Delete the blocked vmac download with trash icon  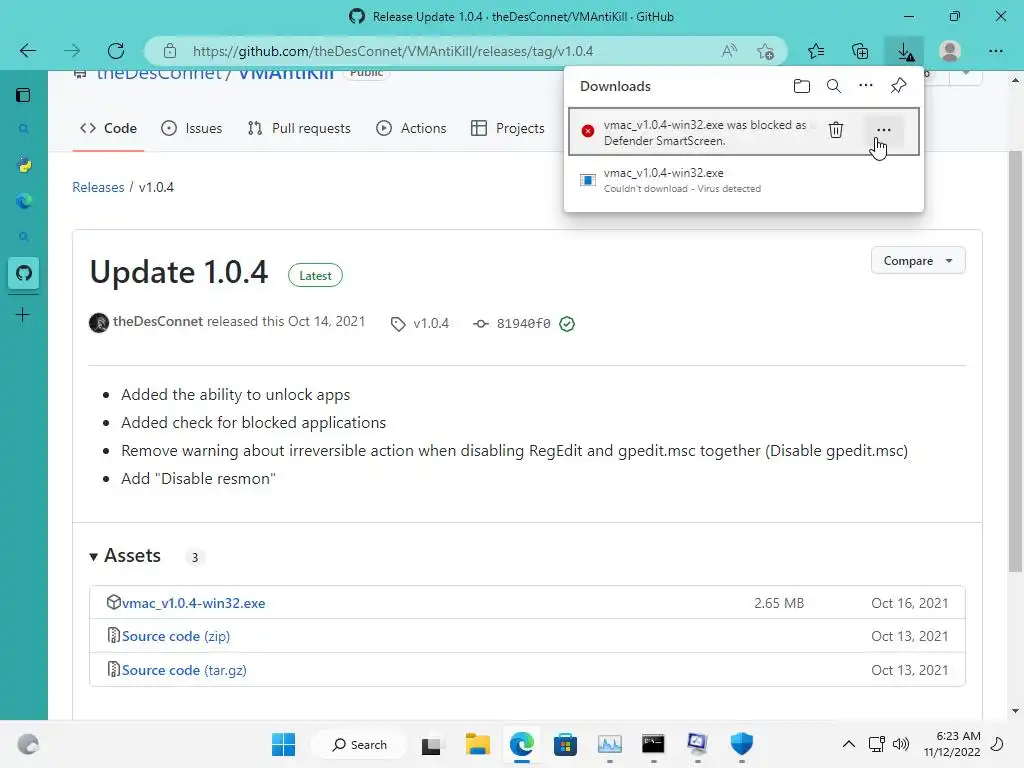tap(835, 129)
